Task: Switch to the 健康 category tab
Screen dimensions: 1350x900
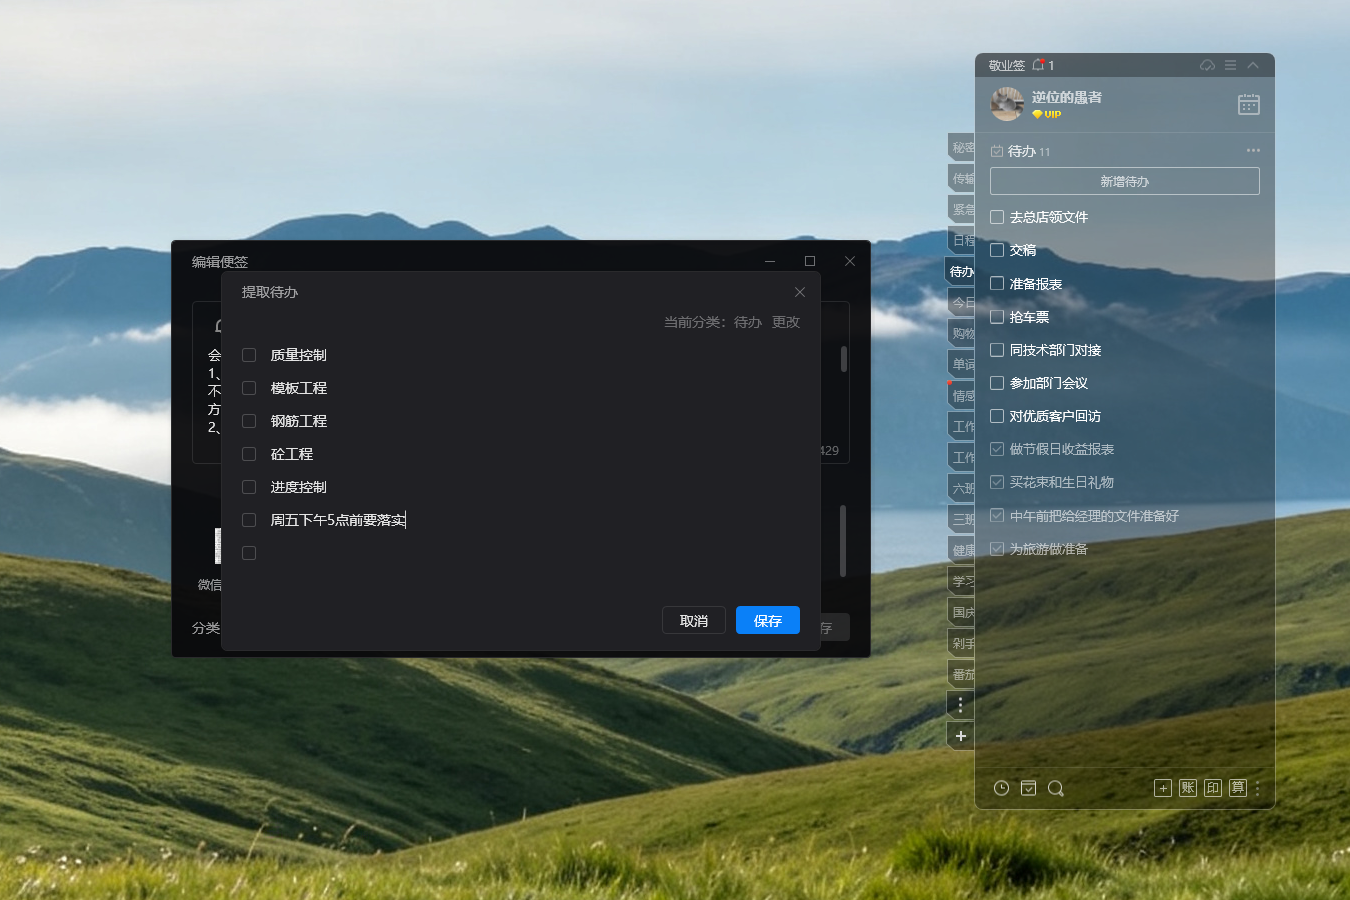Action: point(961,550)
